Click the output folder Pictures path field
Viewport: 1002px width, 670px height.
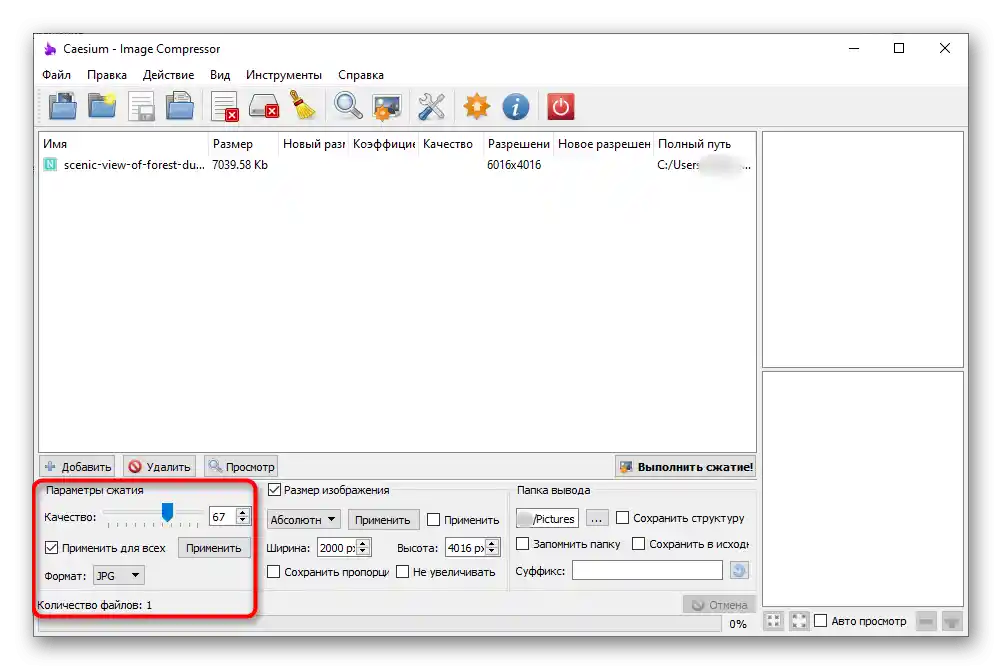click(x=547, y=518)
